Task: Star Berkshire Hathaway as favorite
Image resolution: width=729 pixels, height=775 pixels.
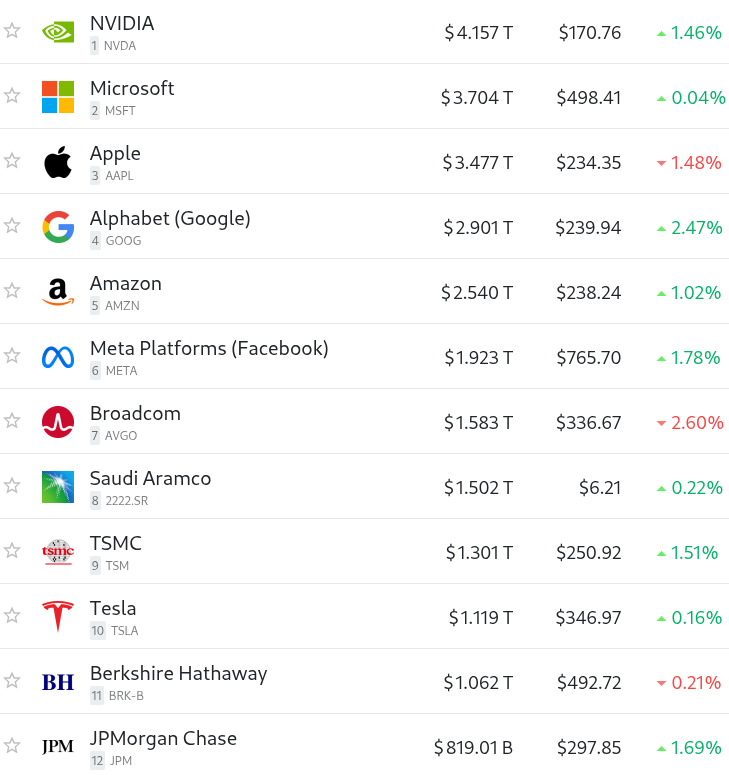Action: [x=12, y=681]
